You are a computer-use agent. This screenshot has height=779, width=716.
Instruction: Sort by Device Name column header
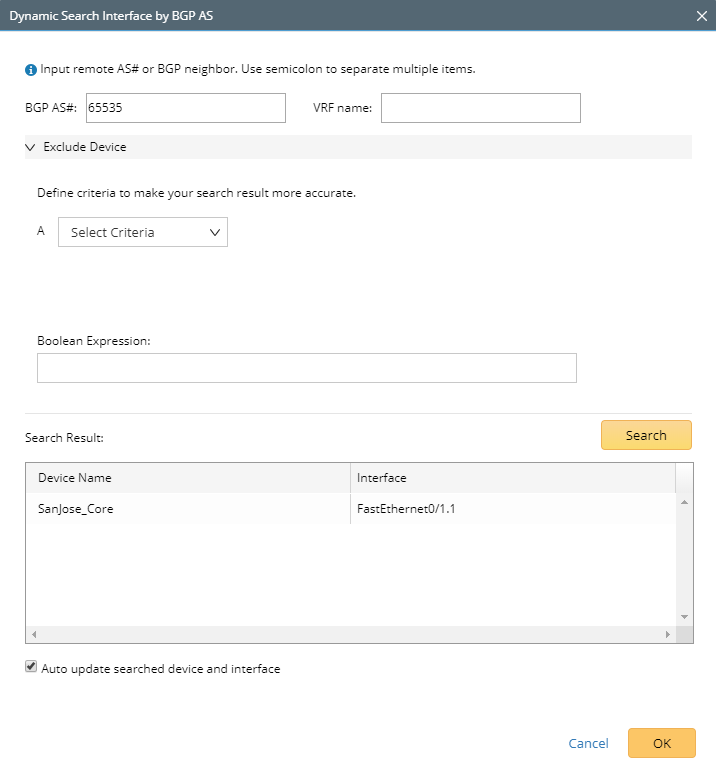click(x=187, y=478)
